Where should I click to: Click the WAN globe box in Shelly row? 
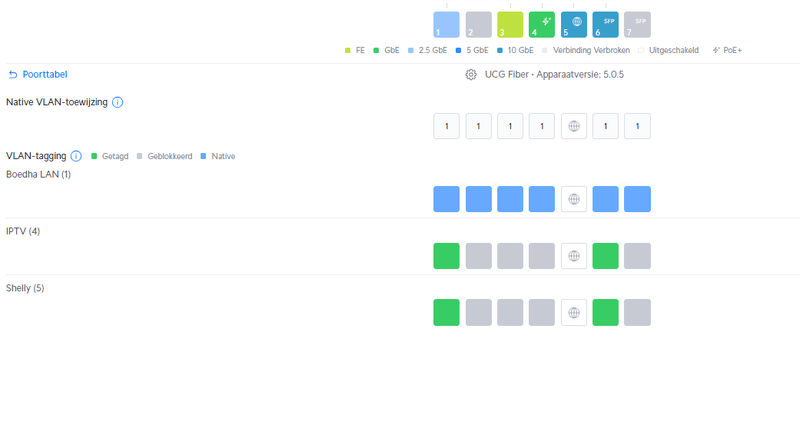tap(574, 312)
